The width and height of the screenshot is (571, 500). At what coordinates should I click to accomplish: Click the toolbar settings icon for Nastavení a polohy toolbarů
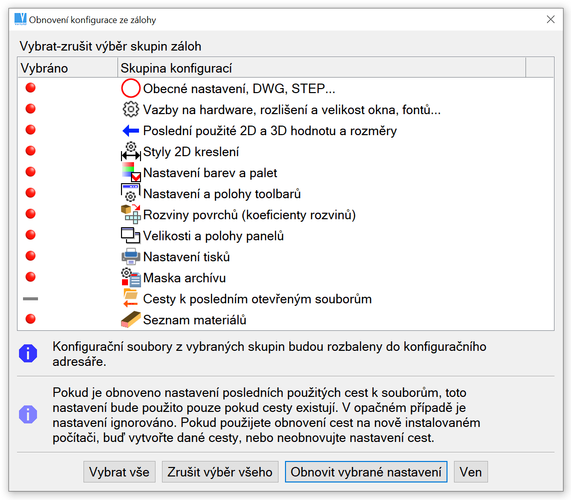point(131,193)
